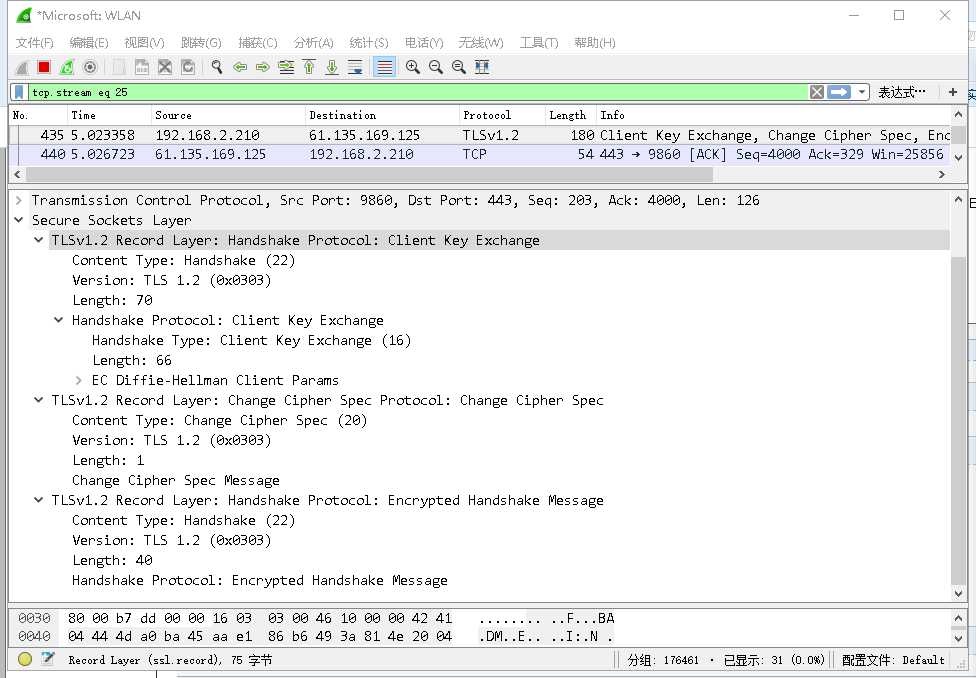Open the 跳转(G) menu

[x=201, y=42]
